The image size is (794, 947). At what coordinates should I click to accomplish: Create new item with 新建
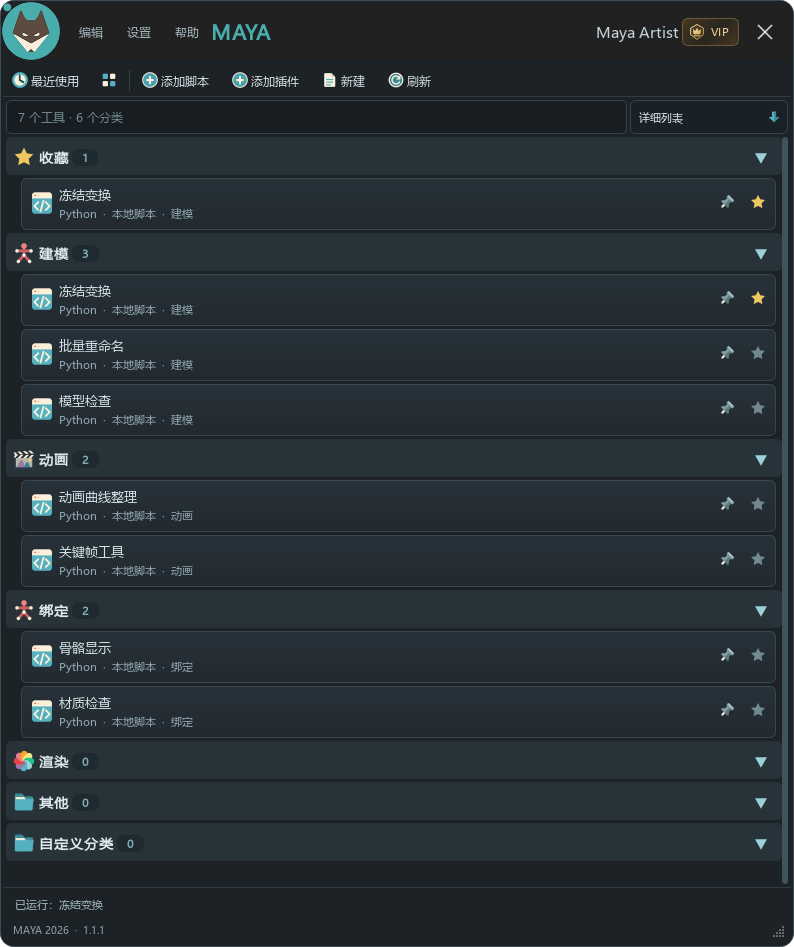(x=344, y=81)
